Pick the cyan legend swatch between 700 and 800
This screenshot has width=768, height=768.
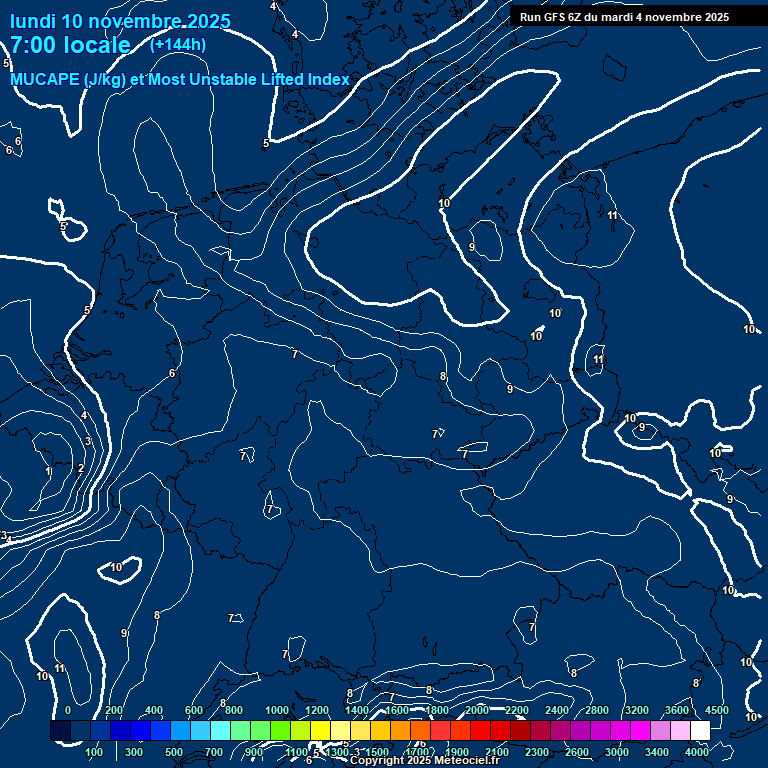[220, 730]
